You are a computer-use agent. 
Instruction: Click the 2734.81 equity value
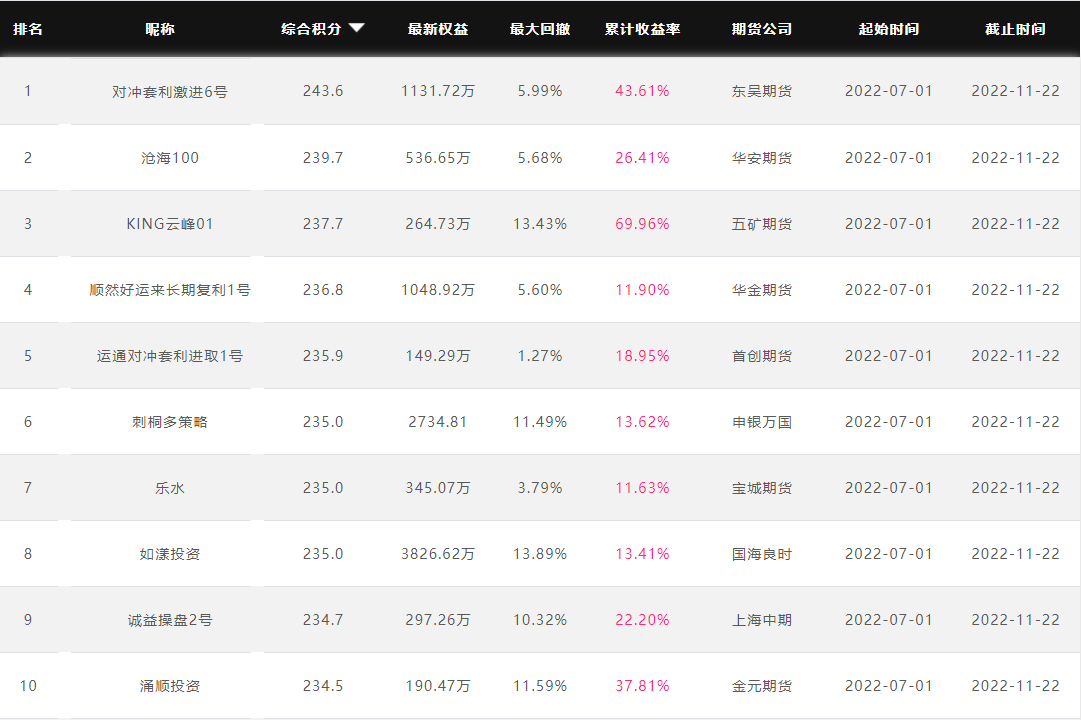click(438, 422)
